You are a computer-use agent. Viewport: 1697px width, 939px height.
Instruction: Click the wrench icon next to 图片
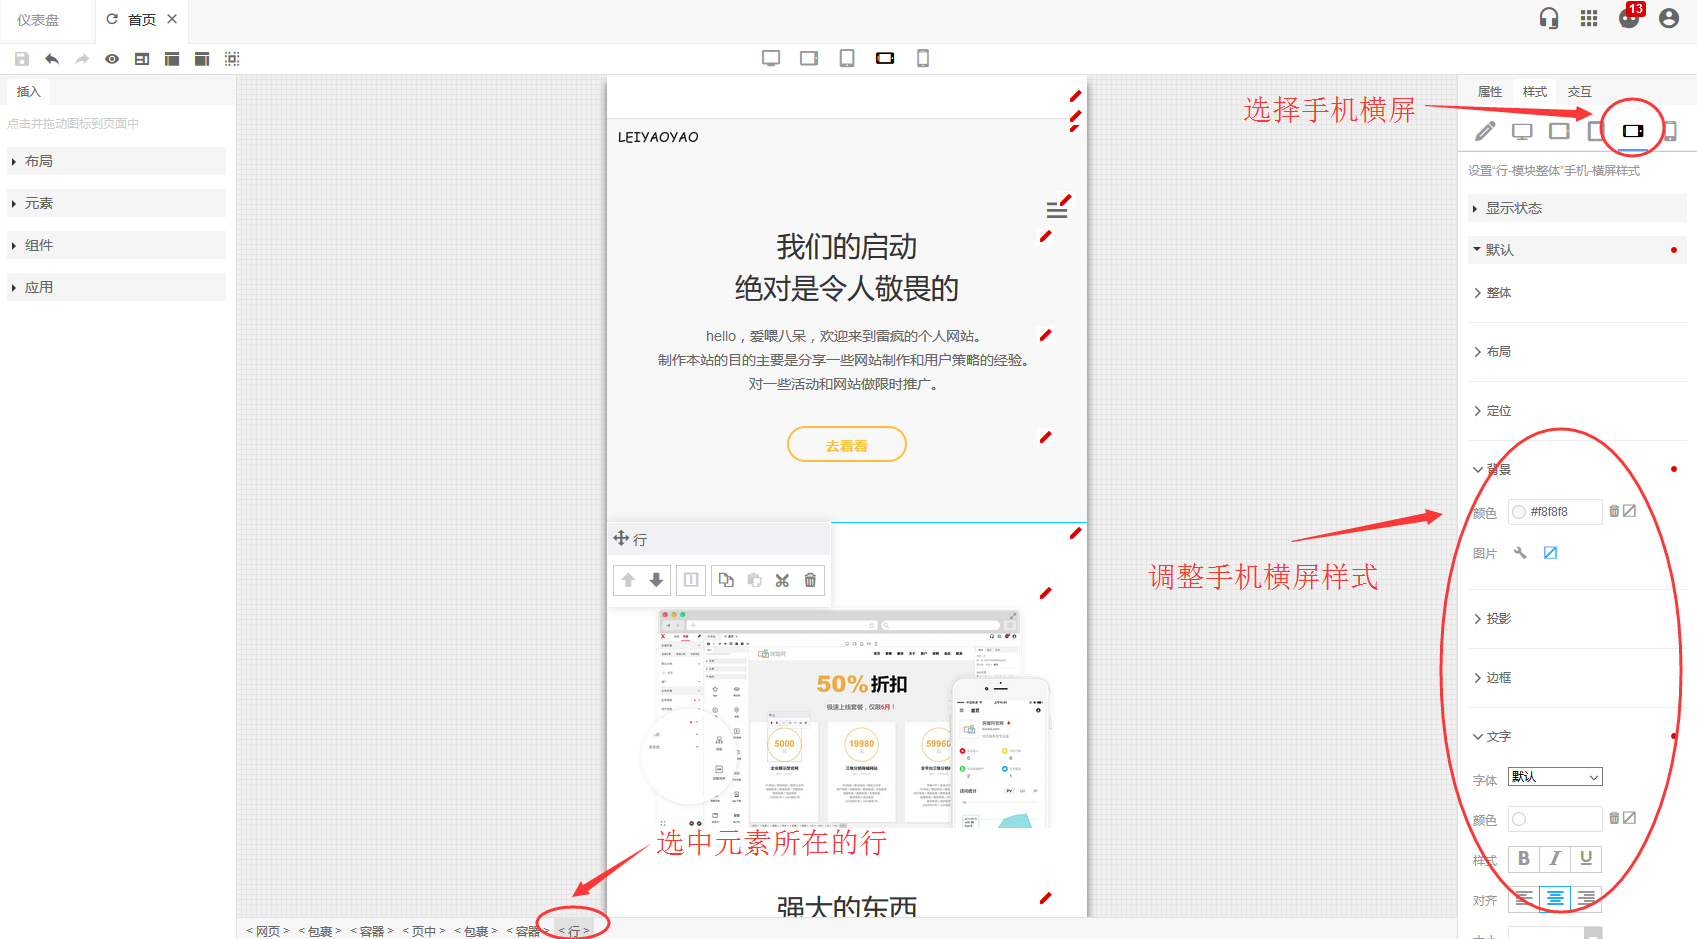click(1520, 553)
